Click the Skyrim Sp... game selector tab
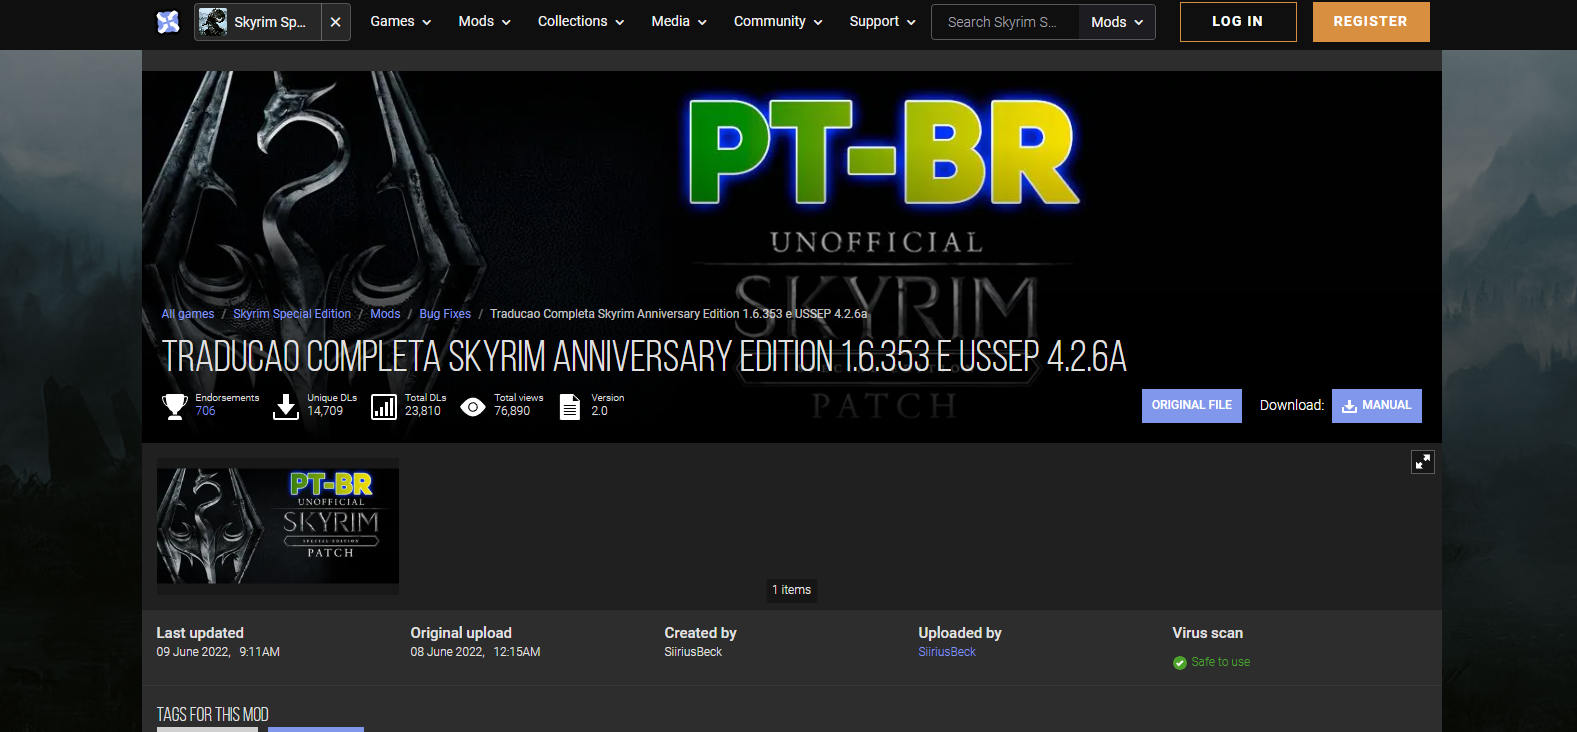 coord(258,22)
